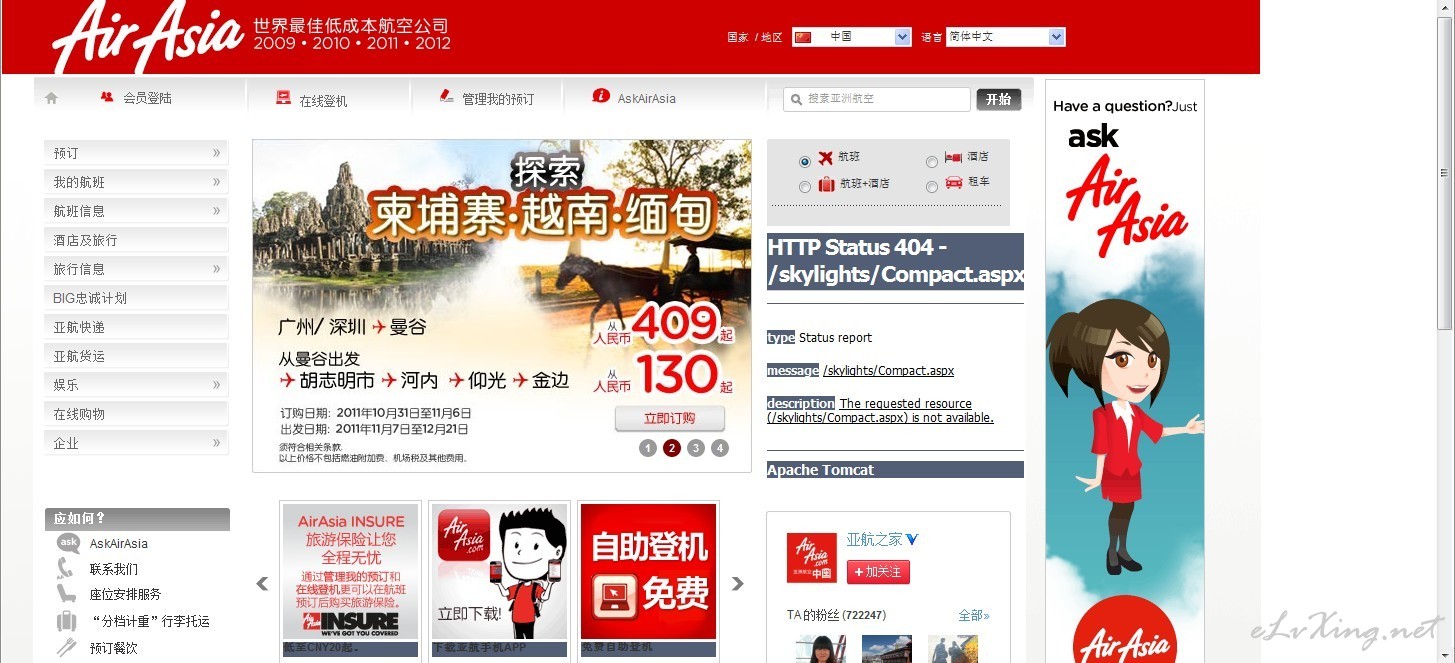Click the AskAirAsia info icon in nav bar
The height and width of the screenshot is (663, 1455).
[x=601, y=96]
